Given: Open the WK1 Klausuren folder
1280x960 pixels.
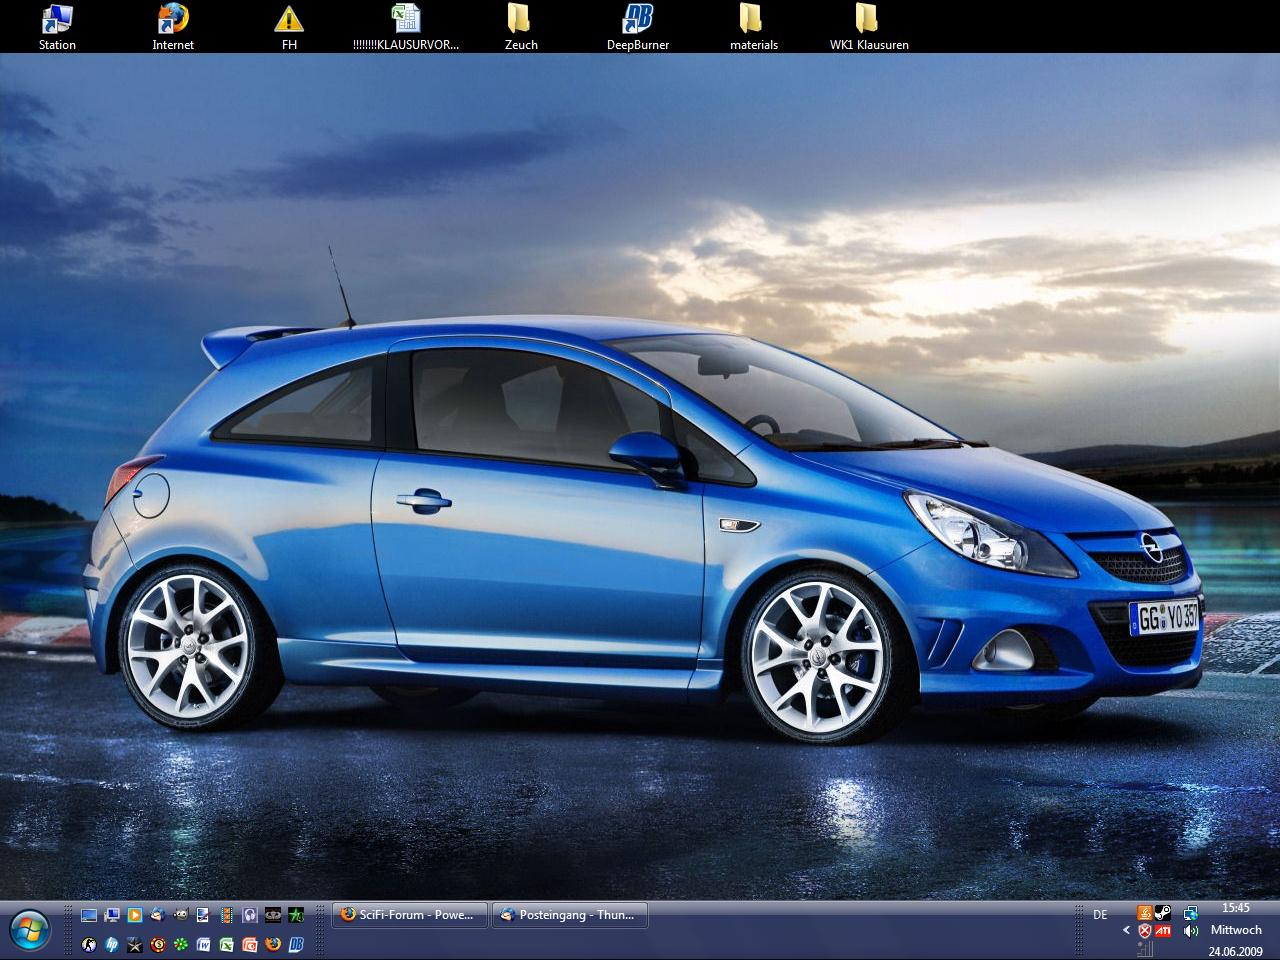Looking at the screenshot, I should point(868,19).
